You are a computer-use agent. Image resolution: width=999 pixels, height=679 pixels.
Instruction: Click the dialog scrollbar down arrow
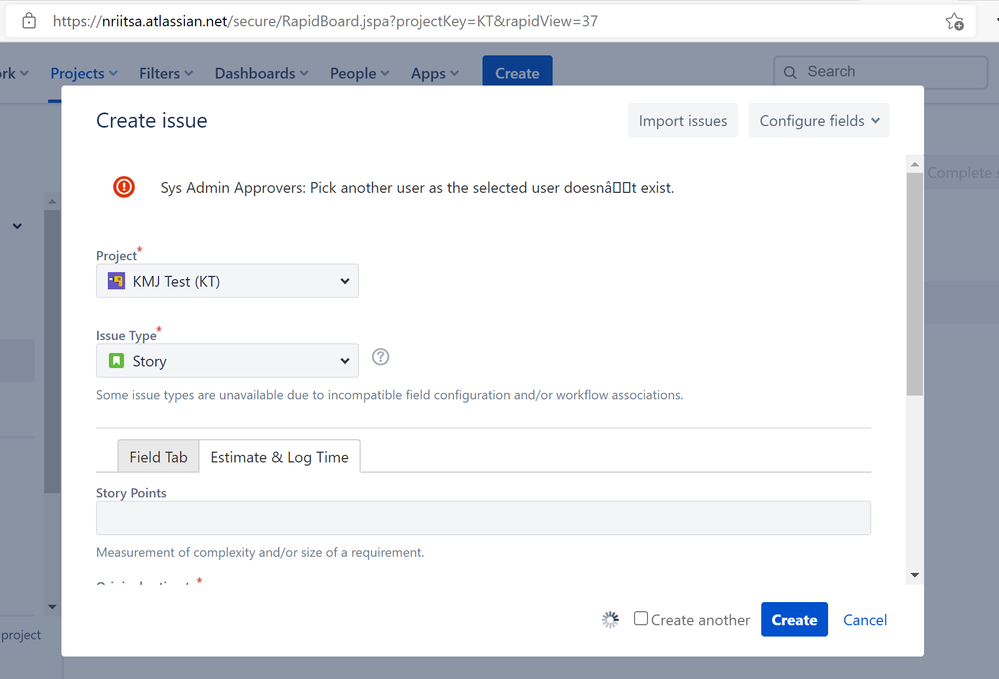pos(915,575)
